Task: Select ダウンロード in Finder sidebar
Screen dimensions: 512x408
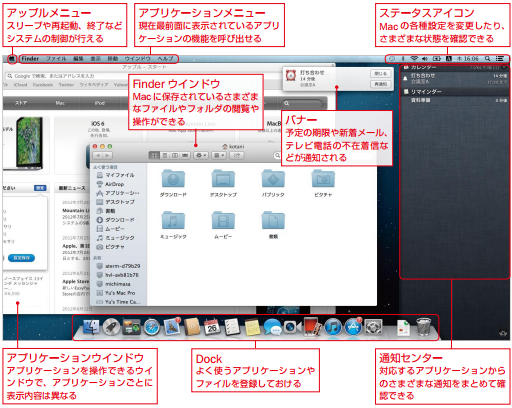Action: point(118,220)
